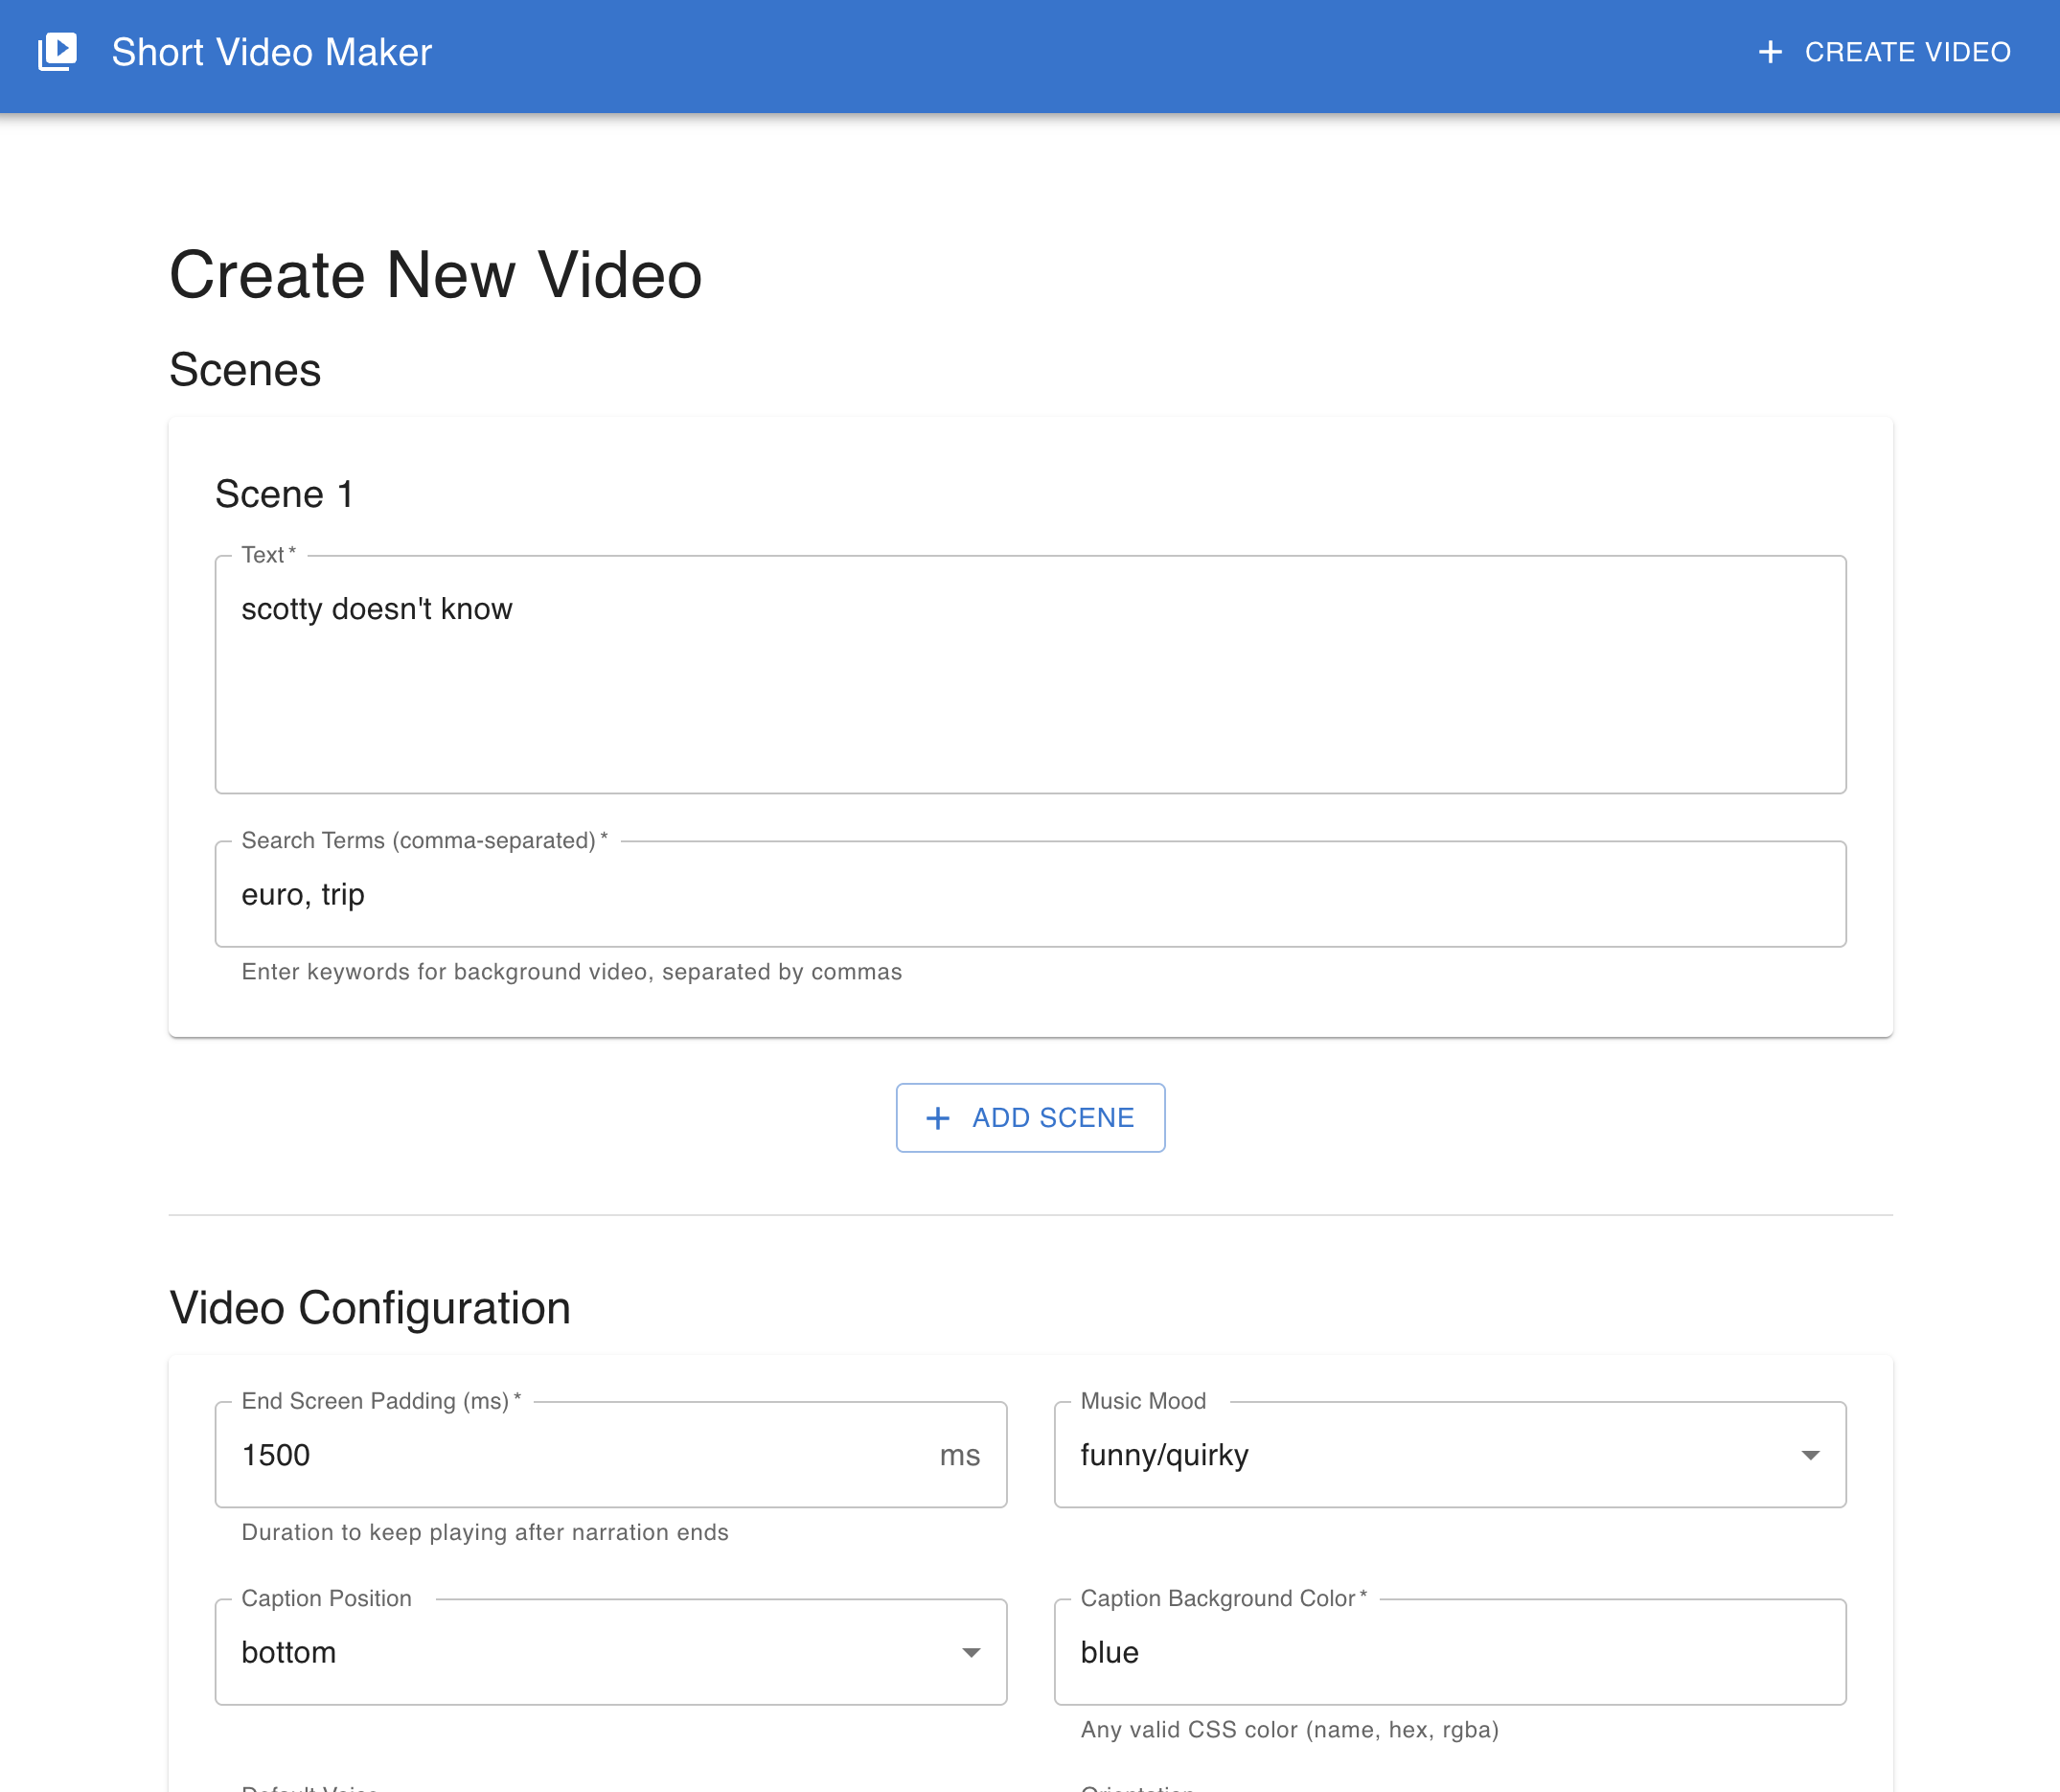2060x1792 pixels.
Task: Open the funny/quirky music mood selector
Action: 1450,1455
